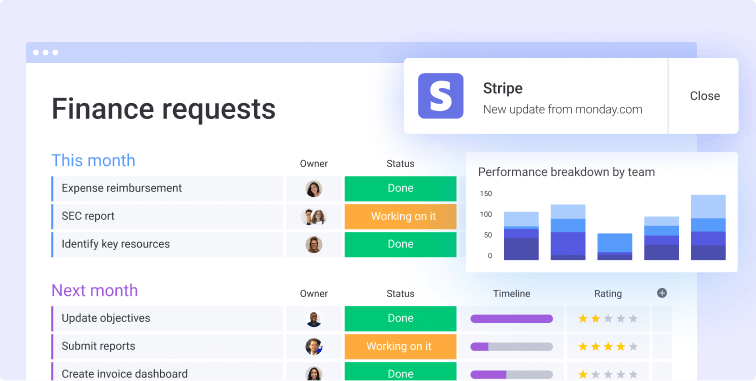Screen dimensions: 756x381
Task: Change SEC report Working on it status
Action: 400,217
